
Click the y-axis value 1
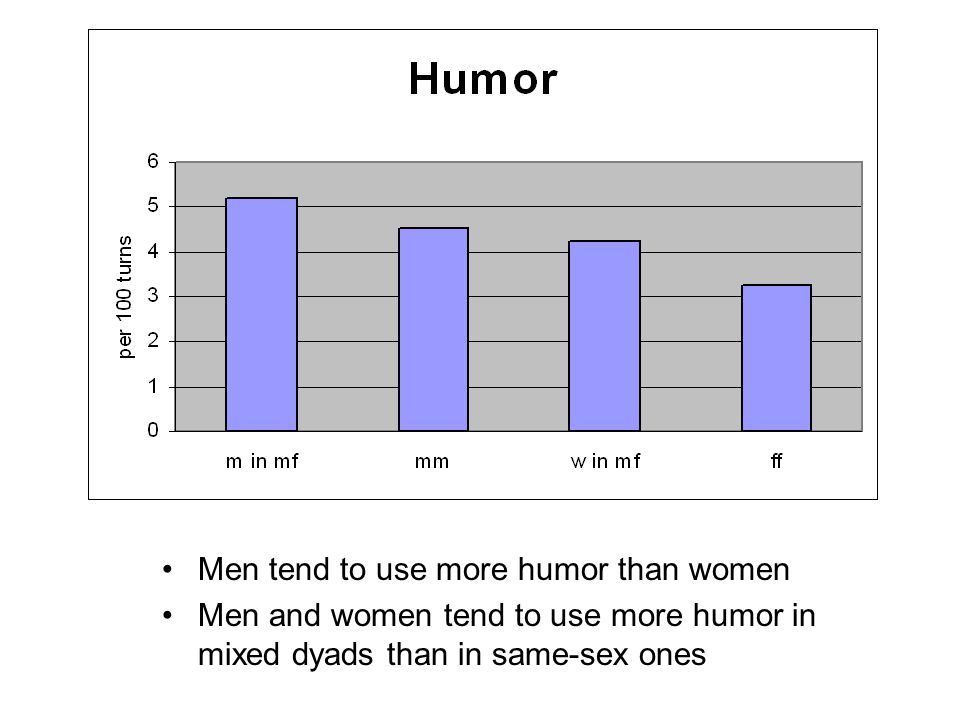coord(153,386)
